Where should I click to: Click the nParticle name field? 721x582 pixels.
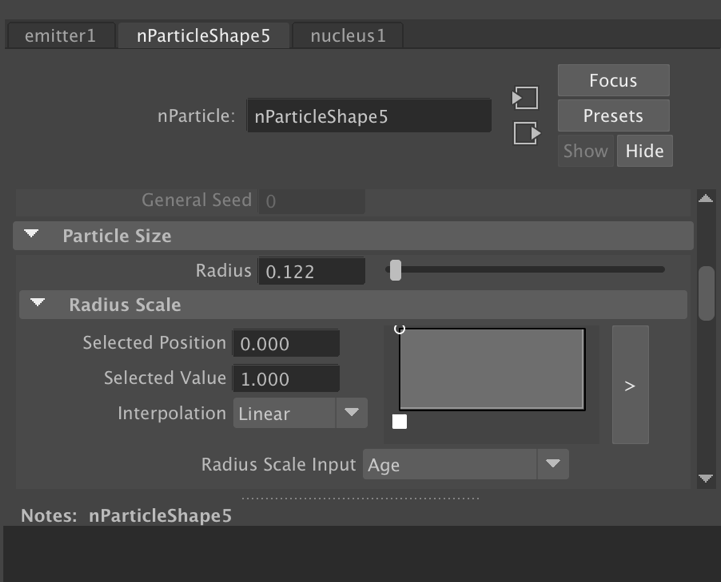(369, 116)
